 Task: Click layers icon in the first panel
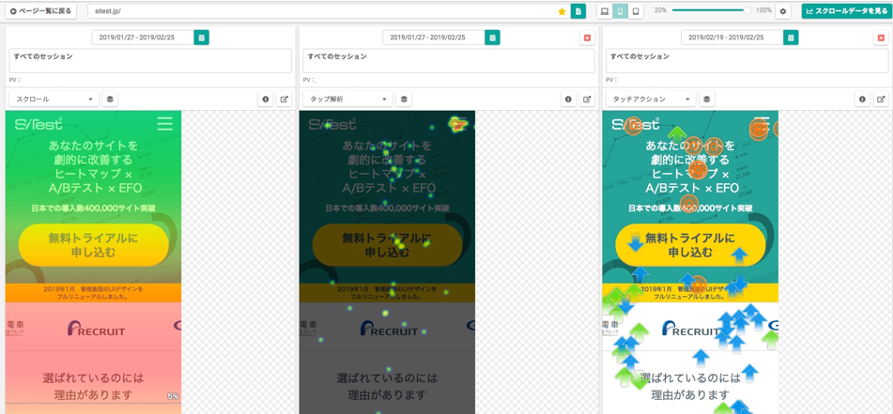pyautogui.click(x=110, y=99)
